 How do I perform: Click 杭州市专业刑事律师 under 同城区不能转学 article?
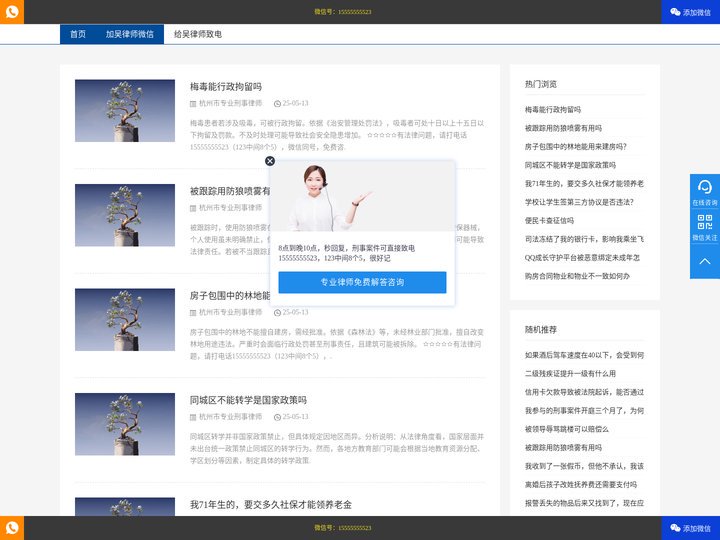tap(230, 416)
